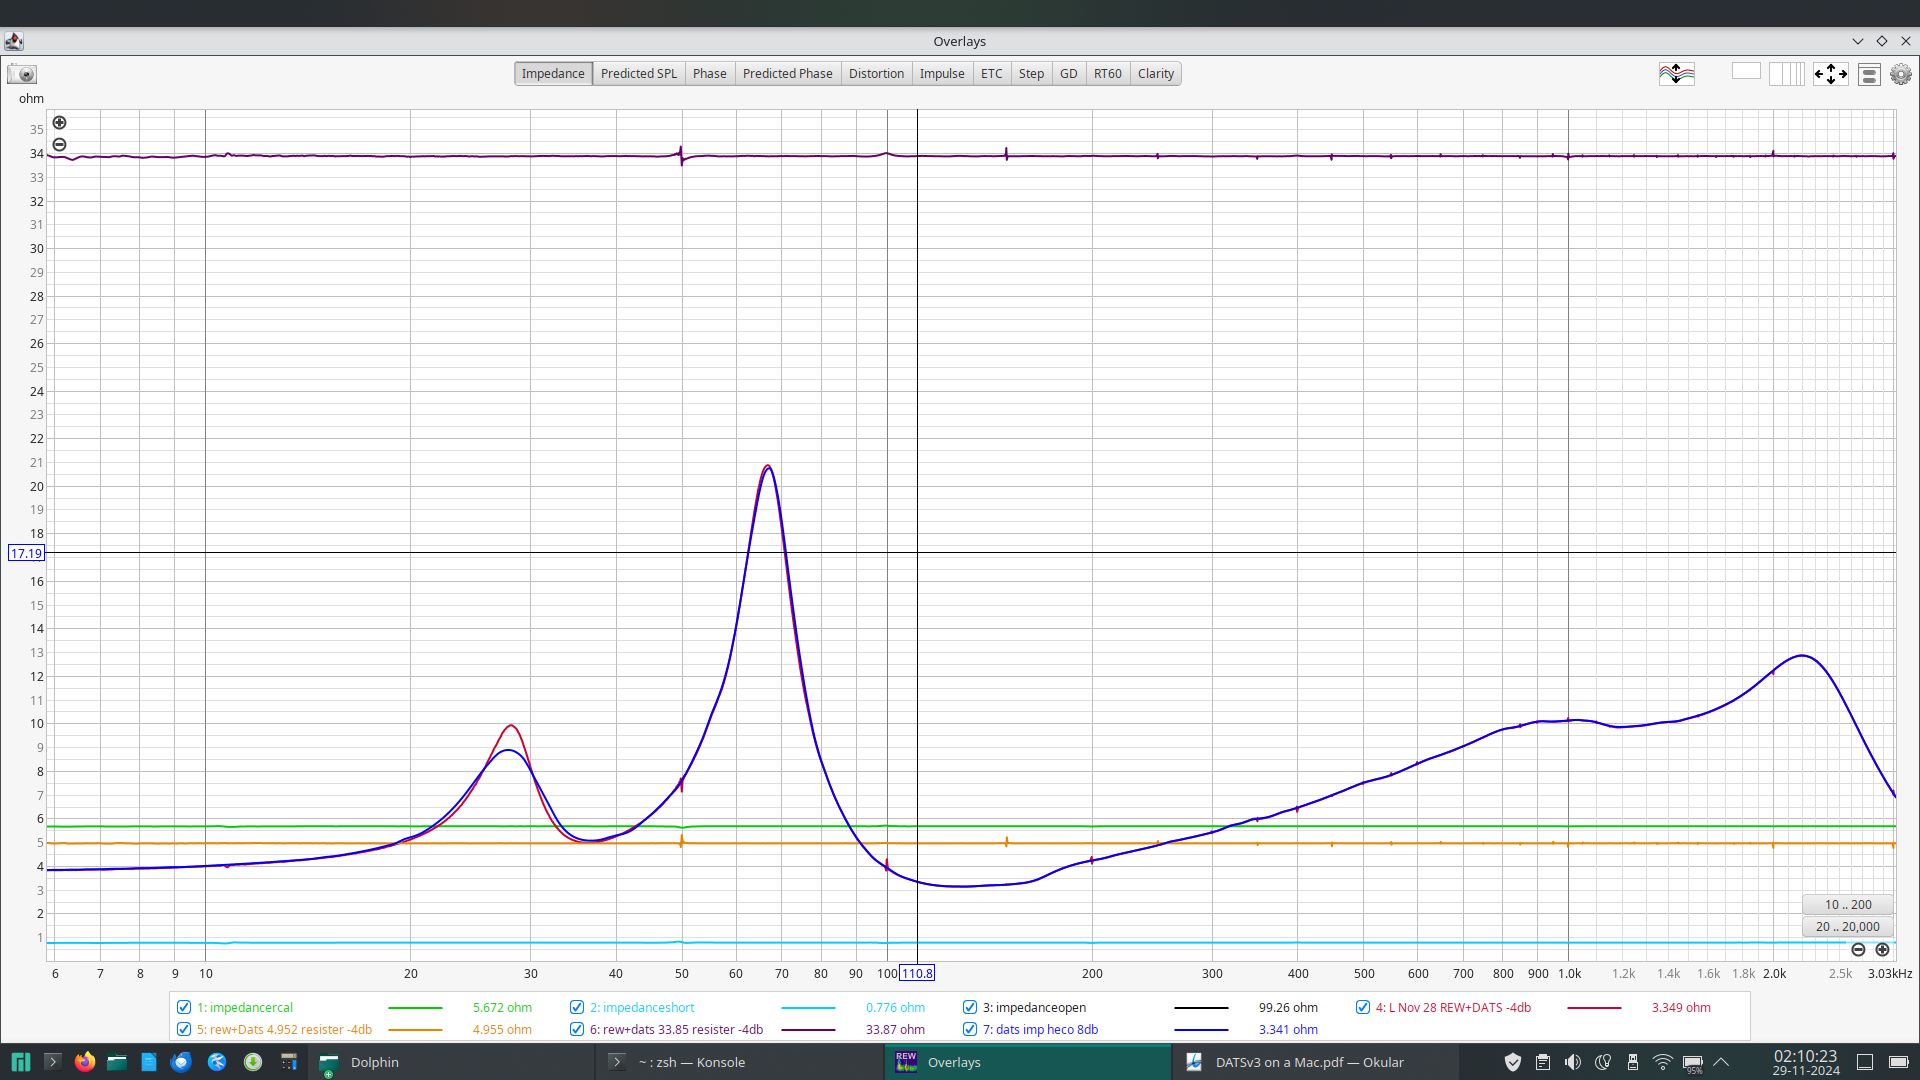Open the ETC tab
Screen dimensions: 1920x1080
pyautogui.click(x=992, y=74)
